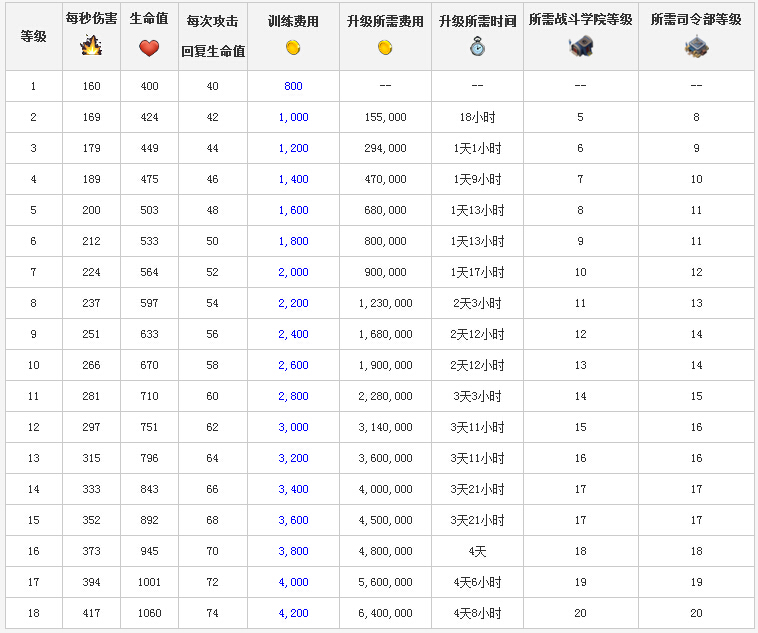Select the 等级 column header
This screenshot has width=758, height=633.
pos(33,36)
